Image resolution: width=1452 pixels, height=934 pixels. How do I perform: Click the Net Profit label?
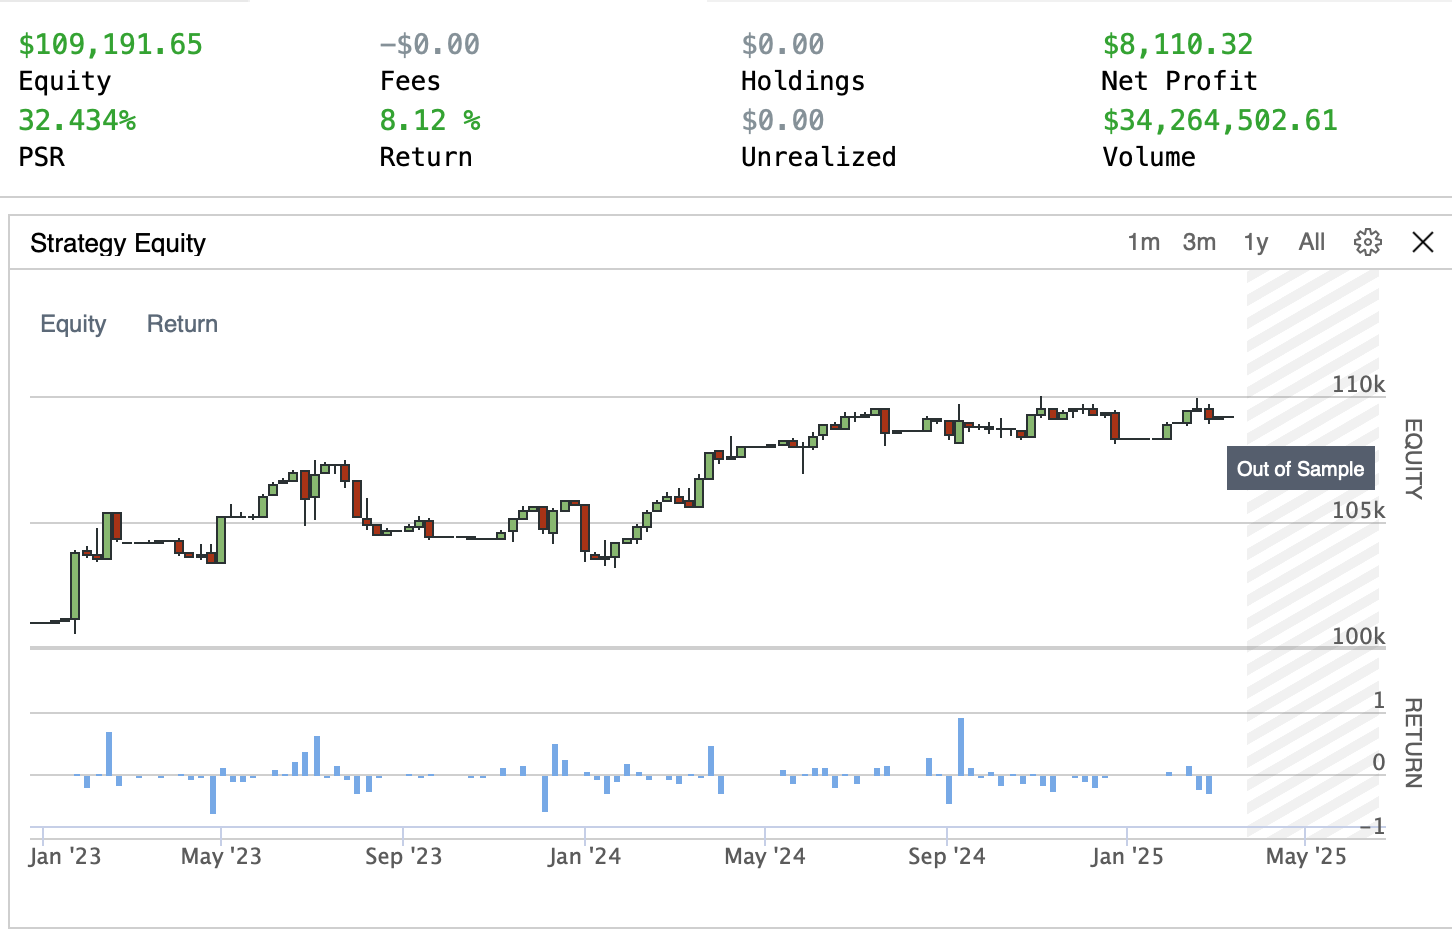1179,81
